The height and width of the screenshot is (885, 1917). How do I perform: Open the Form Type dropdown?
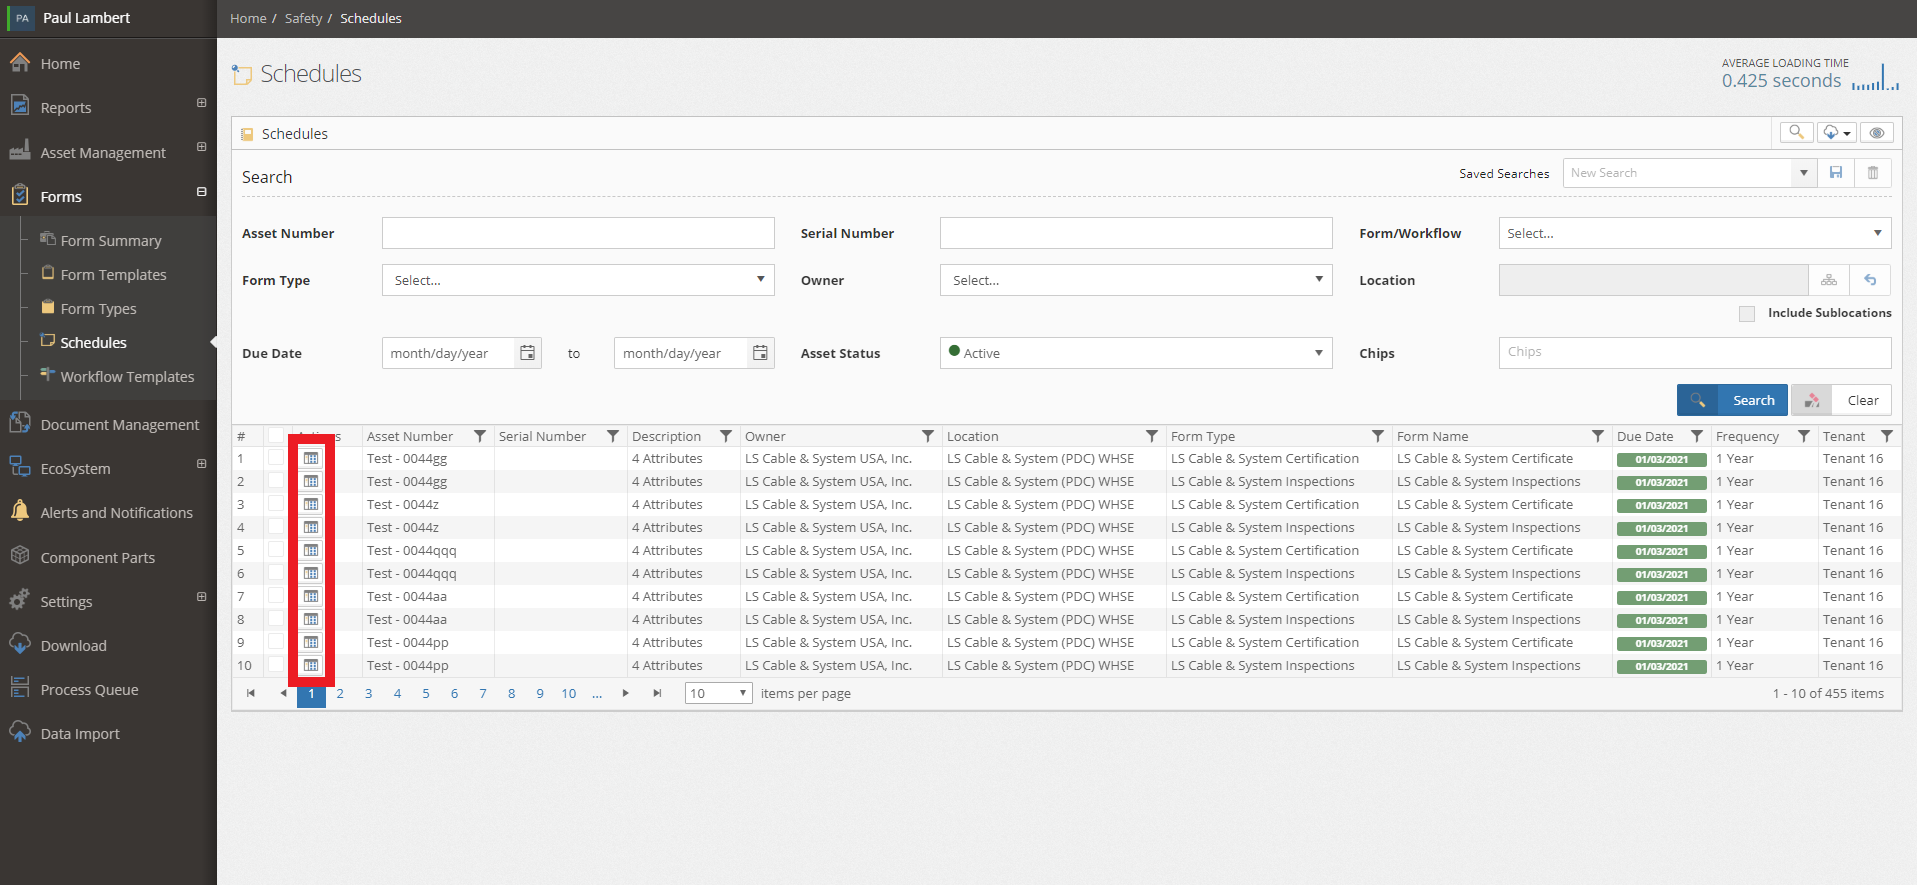[x=578, y=280]
